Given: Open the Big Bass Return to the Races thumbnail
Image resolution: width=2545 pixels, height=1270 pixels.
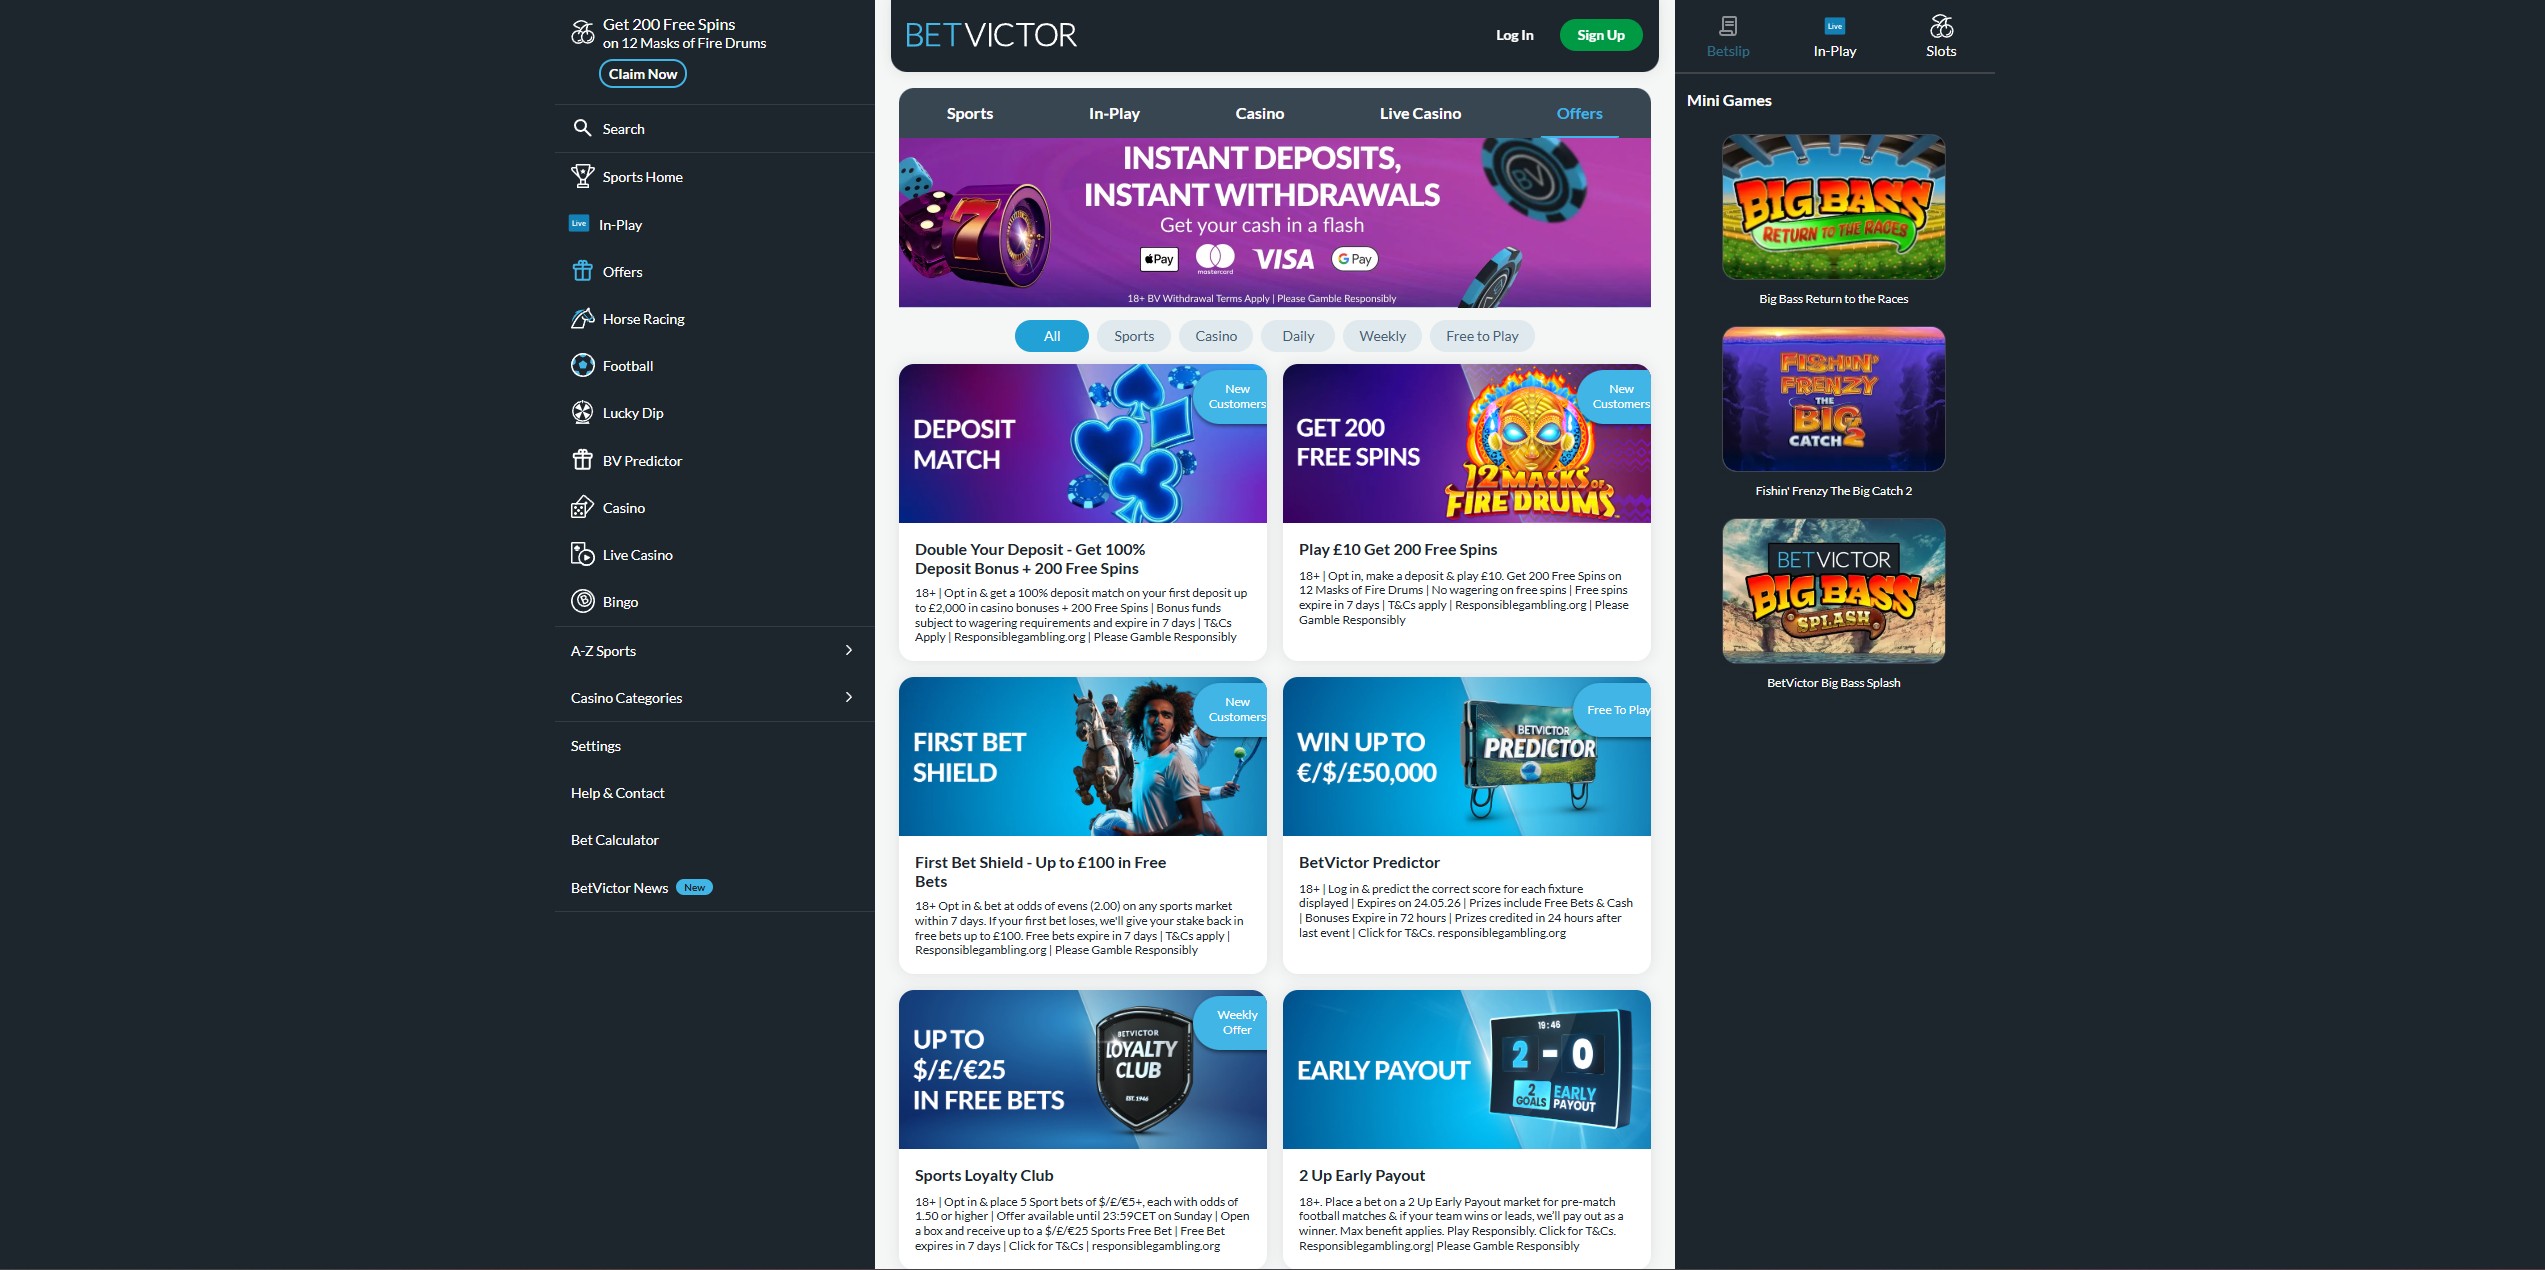Looking at the screenshot, I should (x=1834, y=207).
